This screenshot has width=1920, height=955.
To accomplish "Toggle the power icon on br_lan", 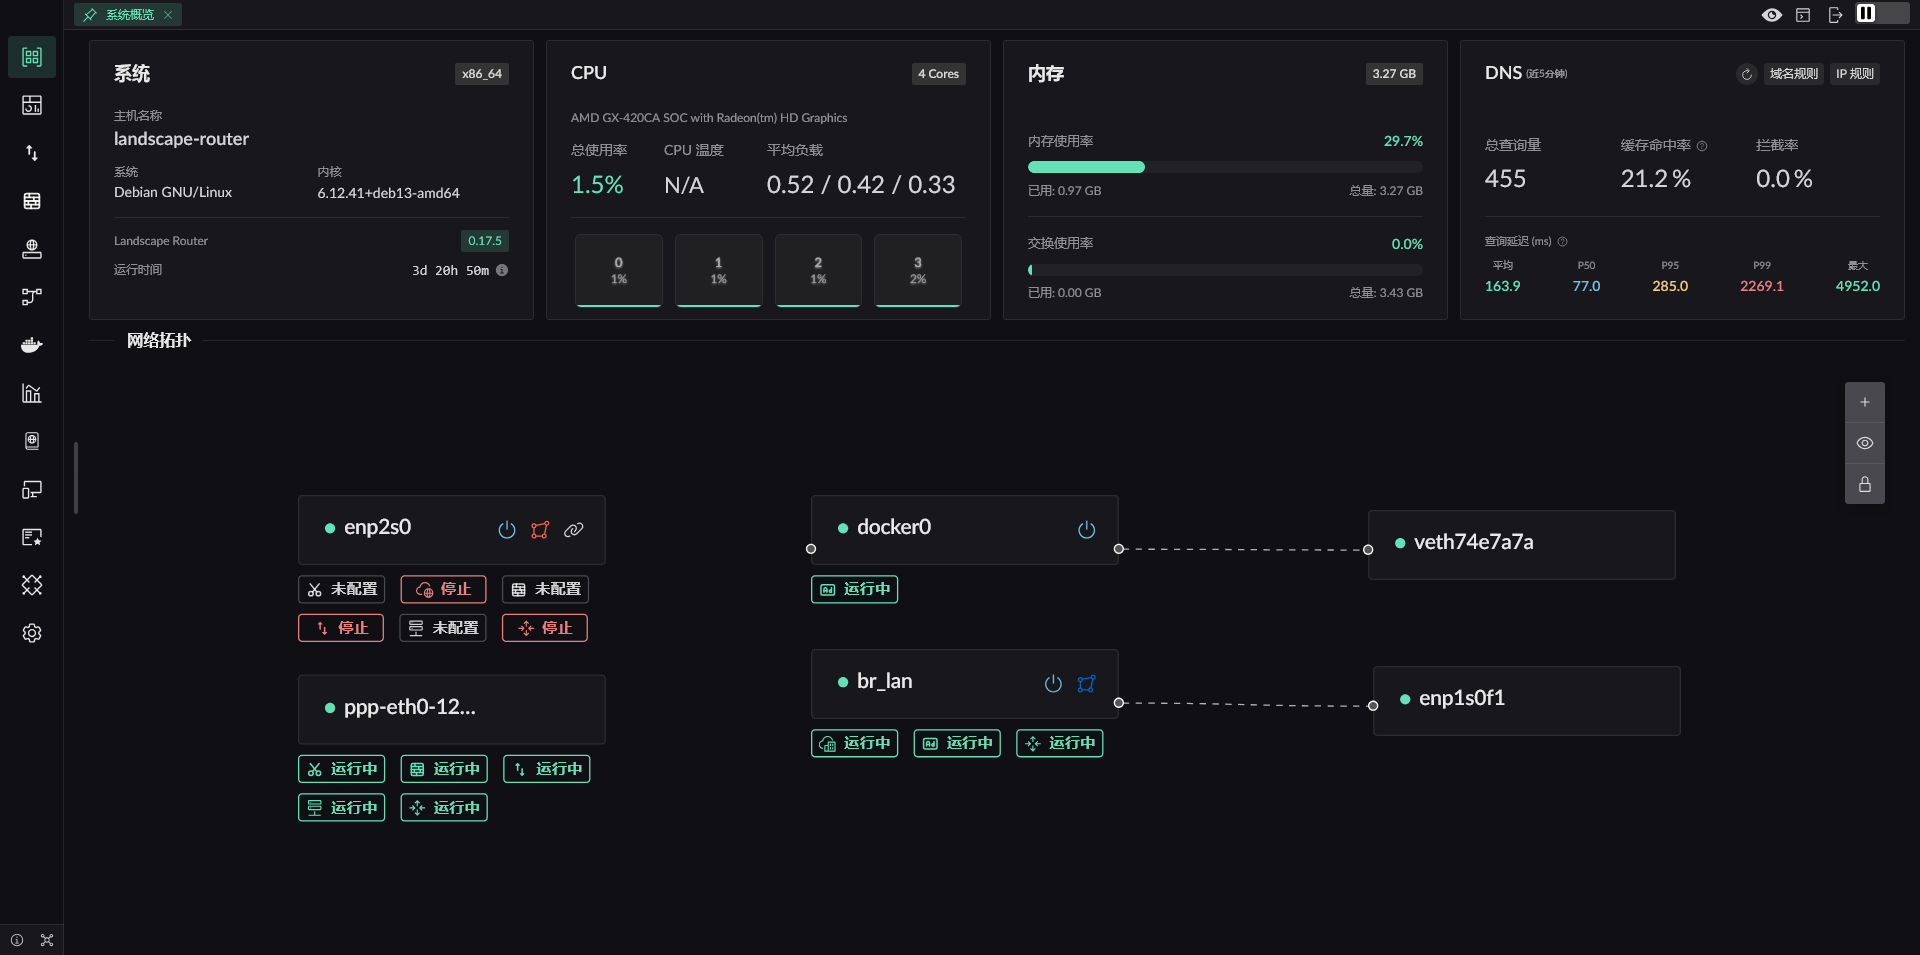I will click(1053, 684).
